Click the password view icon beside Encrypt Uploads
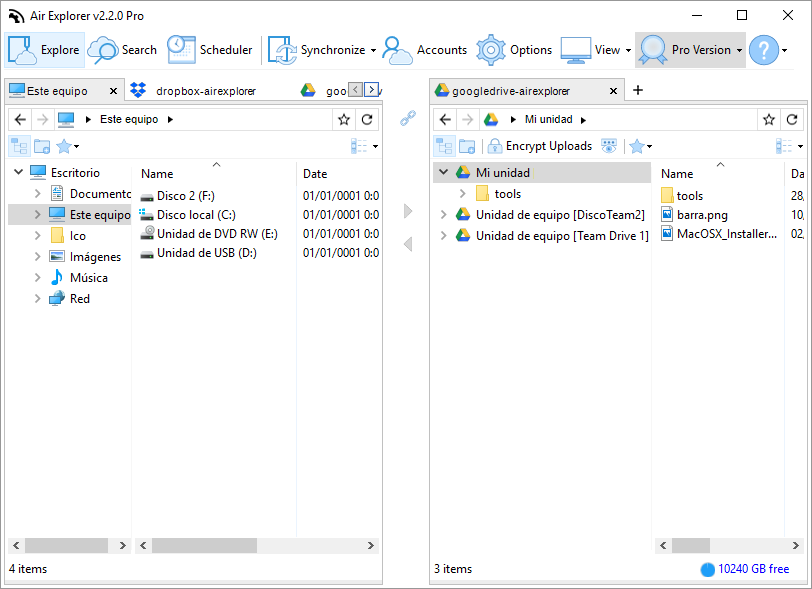 click(x=609, y=147)
